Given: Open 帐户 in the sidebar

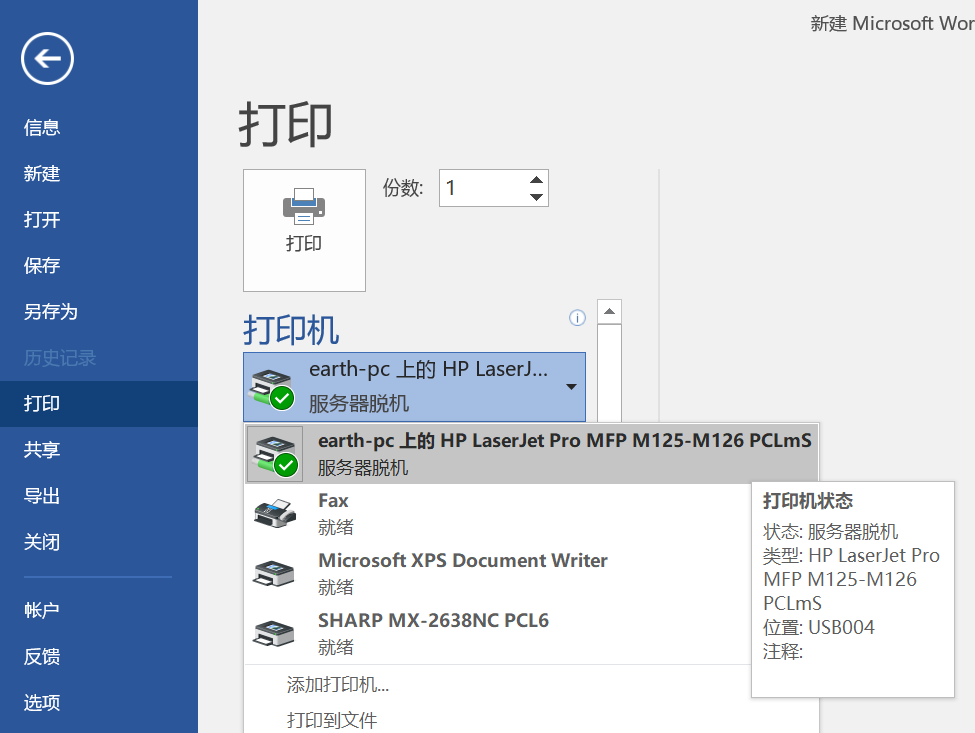Looking at the screenshot, I should coord(42,610).
